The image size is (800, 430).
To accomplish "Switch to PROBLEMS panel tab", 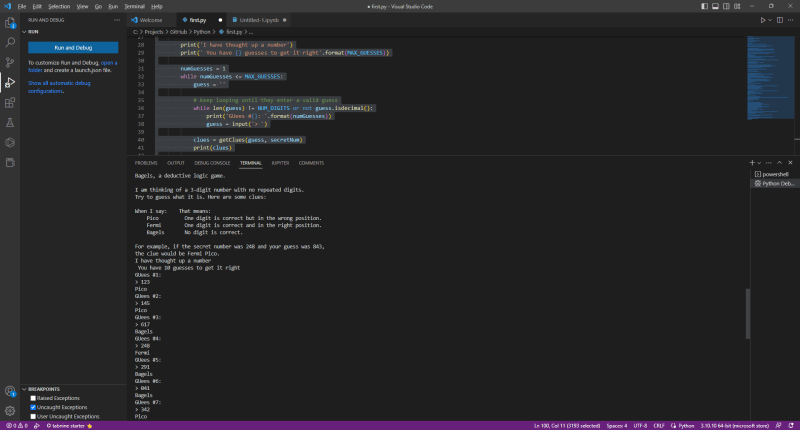I will [x=146, y=163].
